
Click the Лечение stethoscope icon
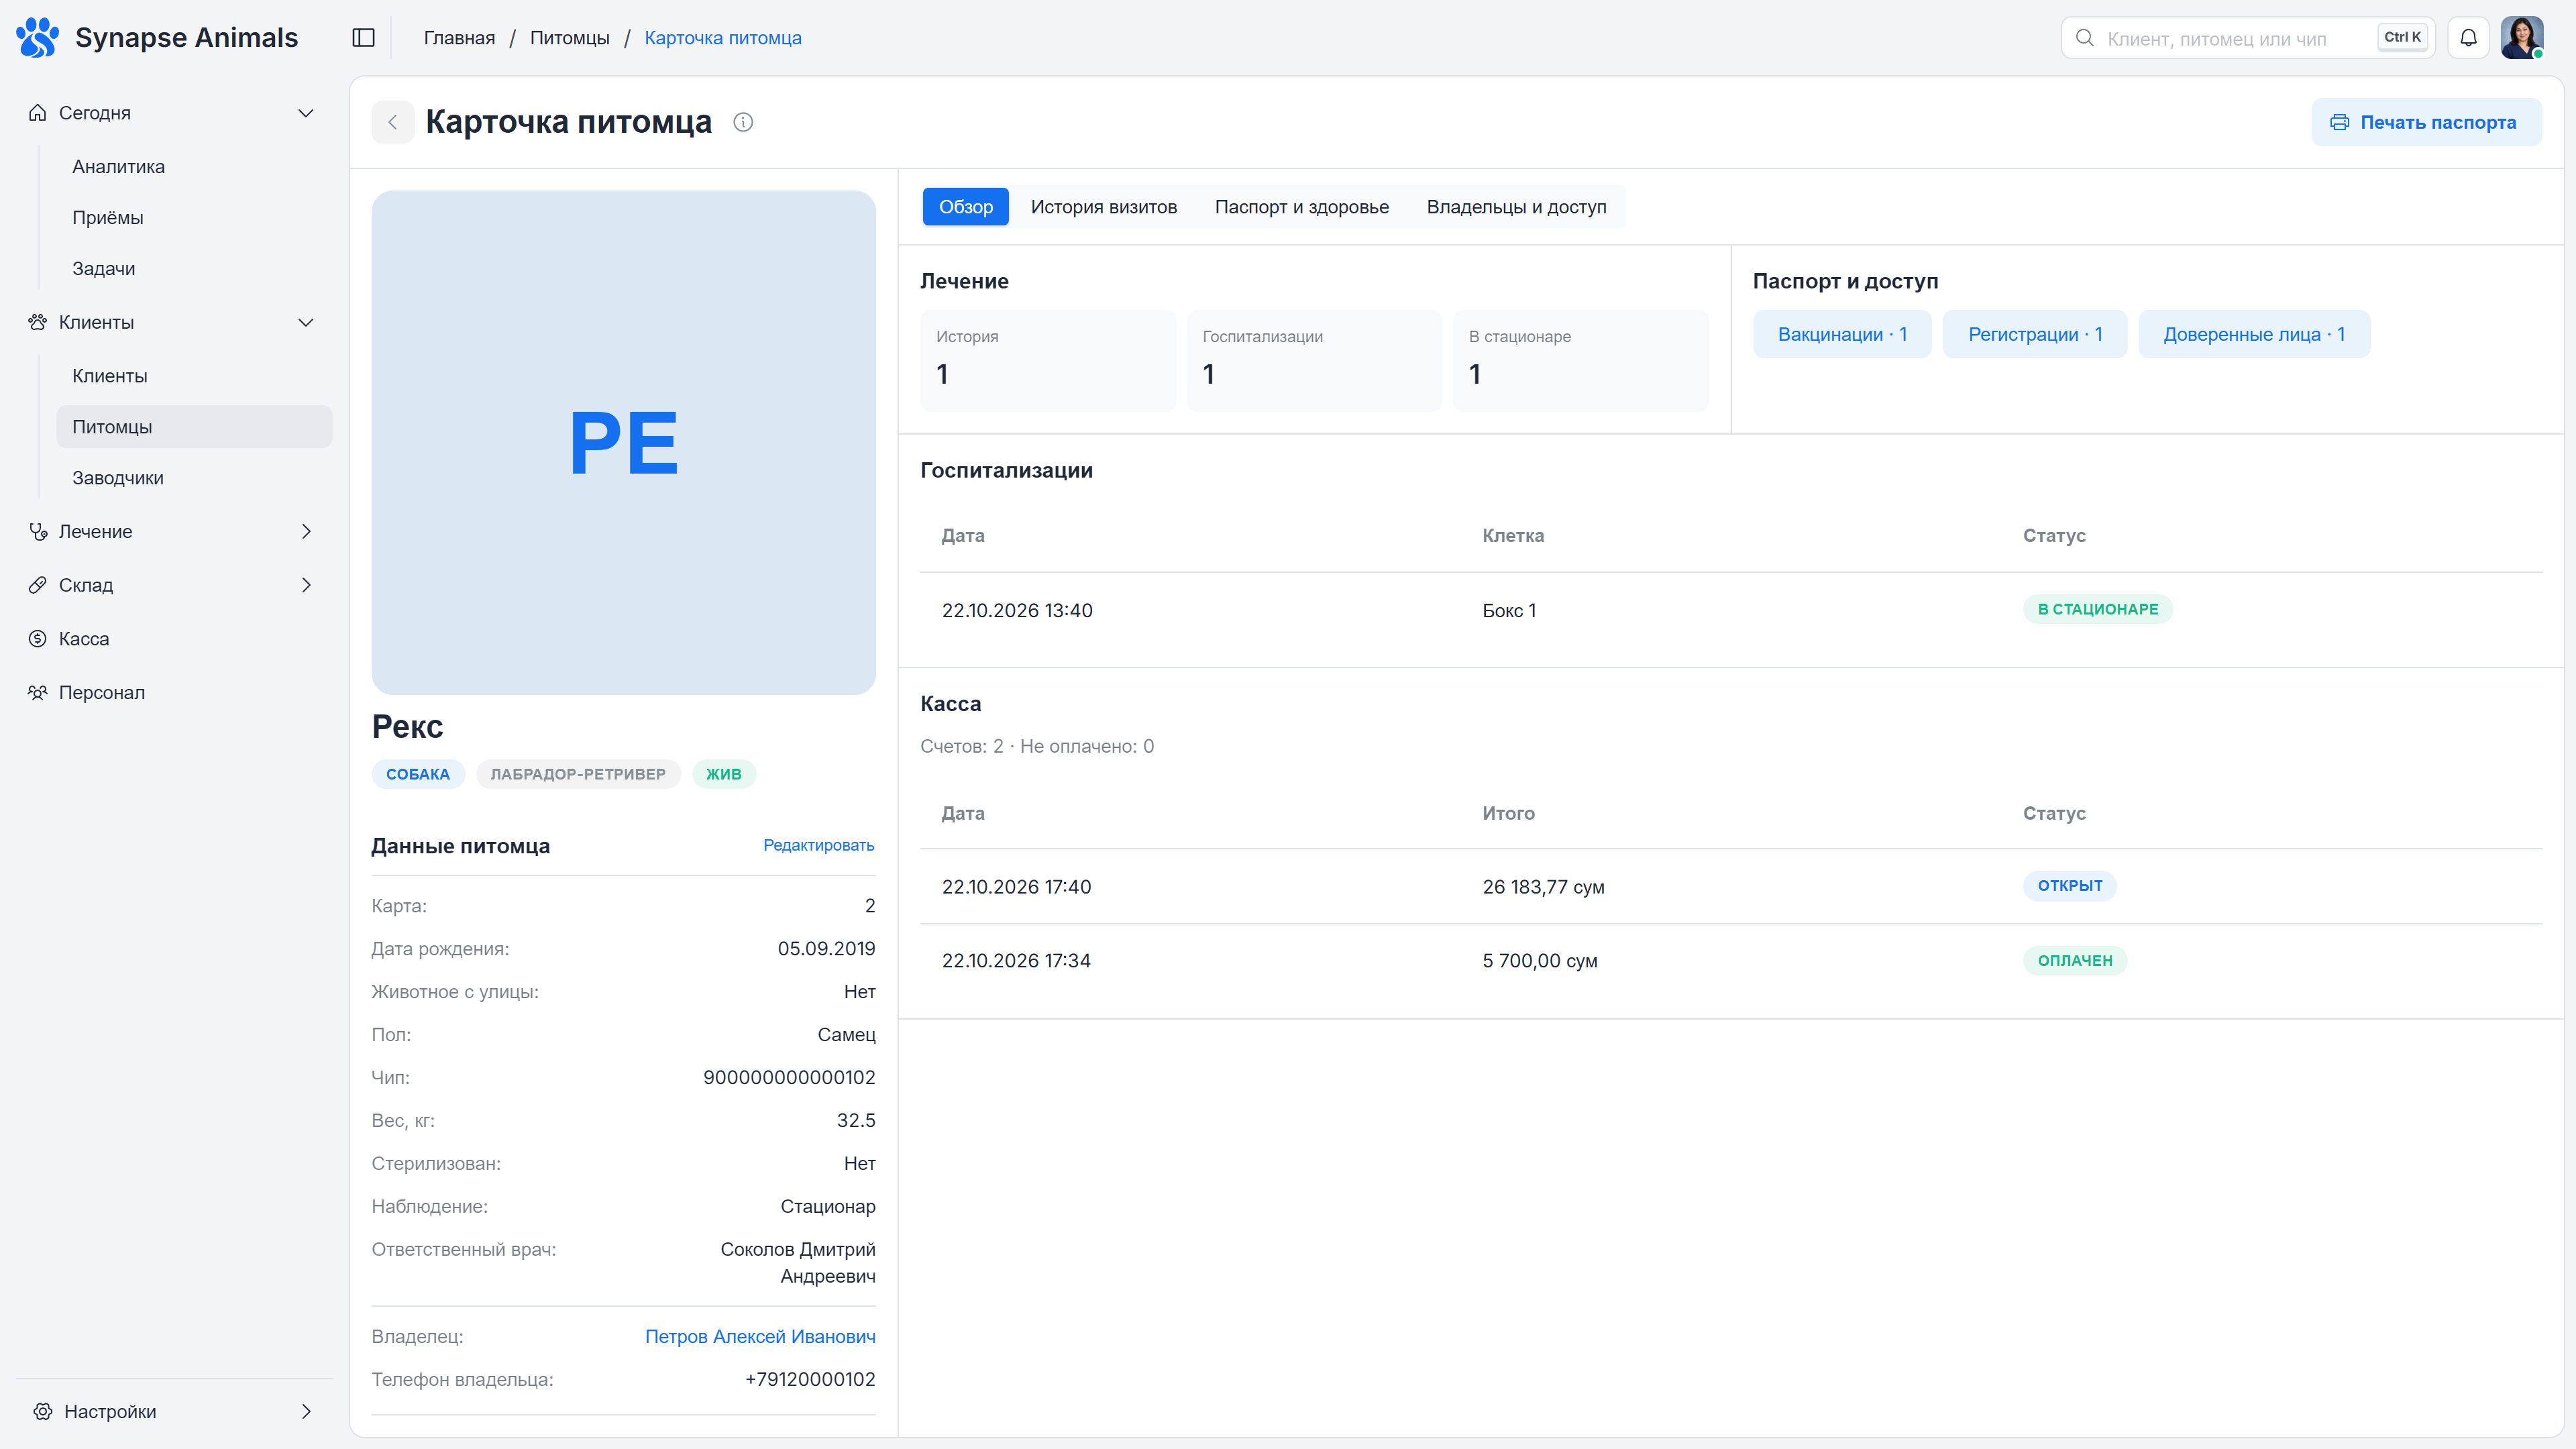tap(38, 531)
